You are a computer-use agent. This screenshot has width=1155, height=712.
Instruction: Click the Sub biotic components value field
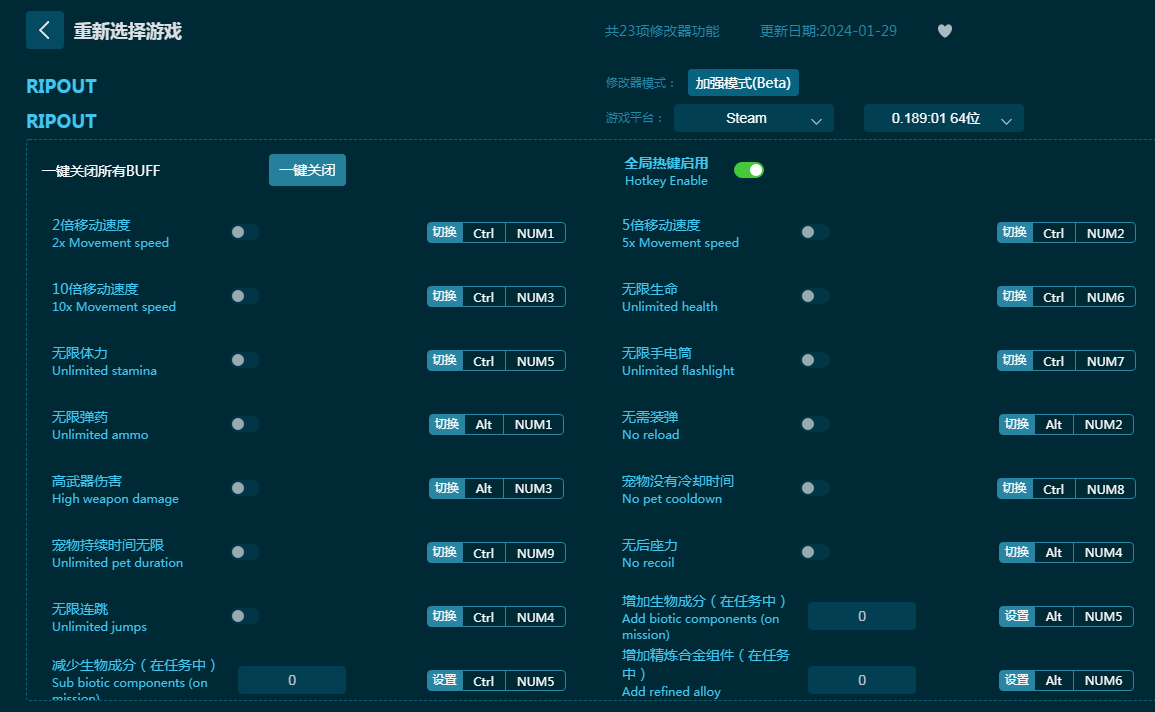pyautogui.click(x=291, y=680)
